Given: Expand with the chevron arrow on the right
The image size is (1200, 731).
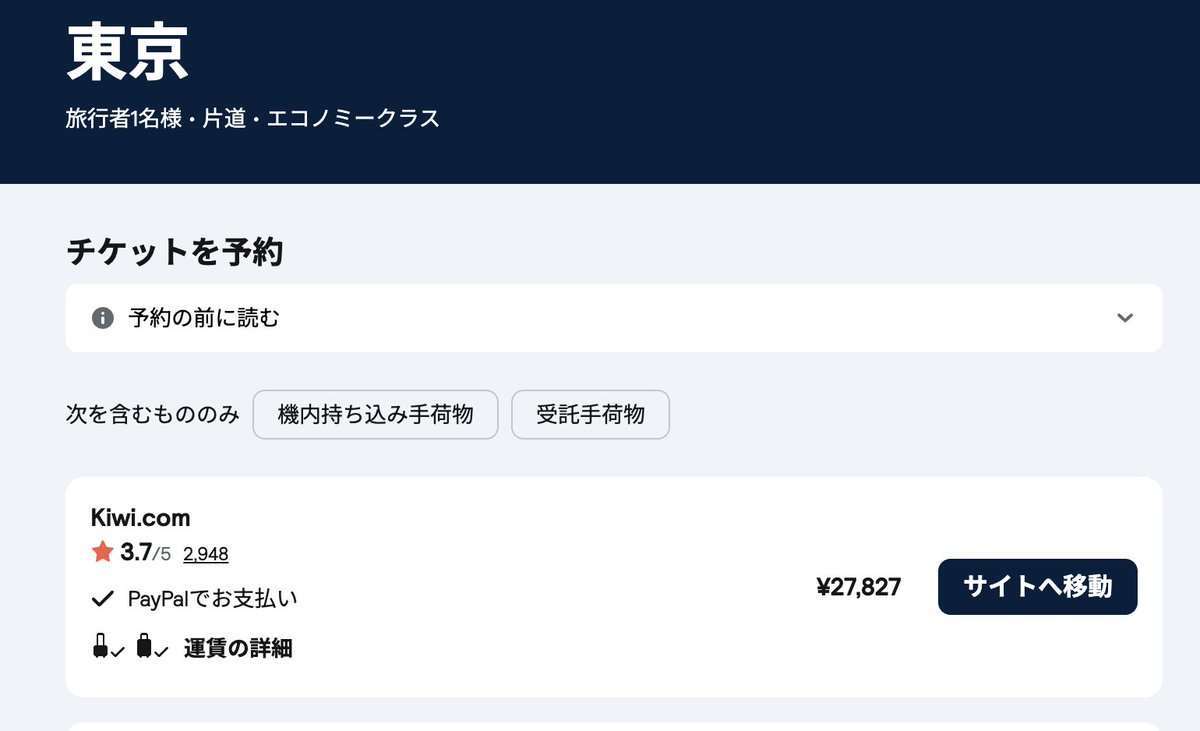Looking at the screenshot, I should (1125, 318).
